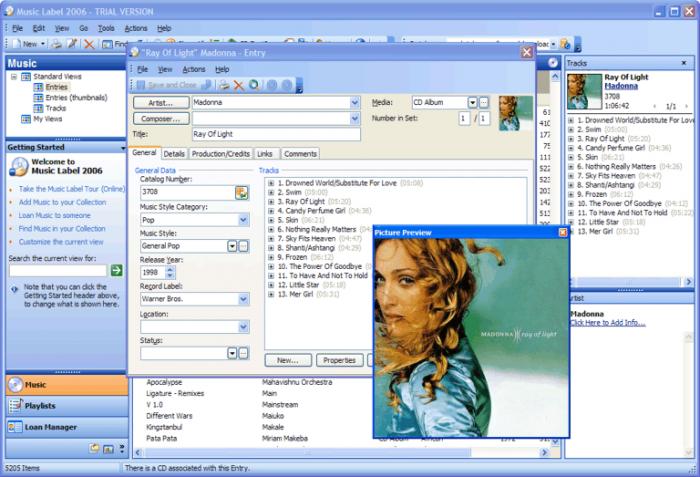Close the Picture Preview window
Image resolution: width=700 pixels, height=477 pixels.
coord(562,232)
